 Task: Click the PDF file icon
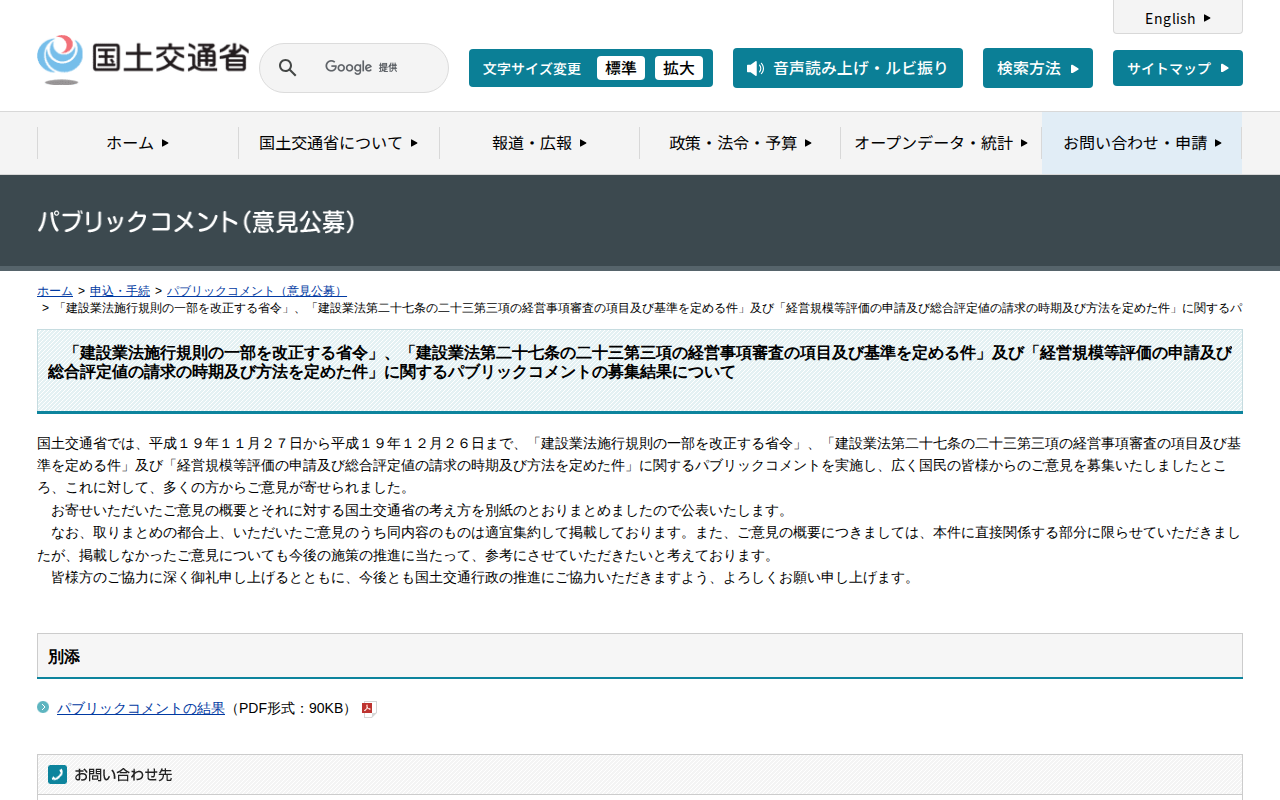368,709
